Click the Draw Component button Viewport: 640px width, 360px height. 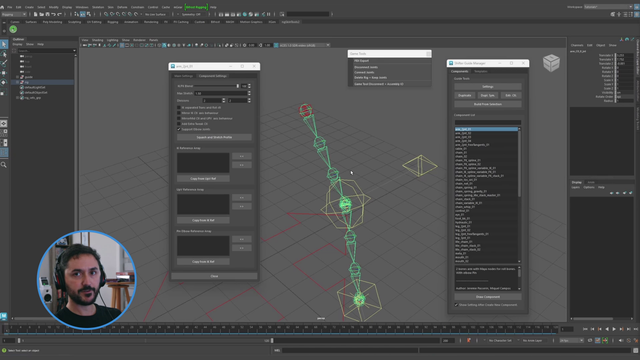point(488,297)
